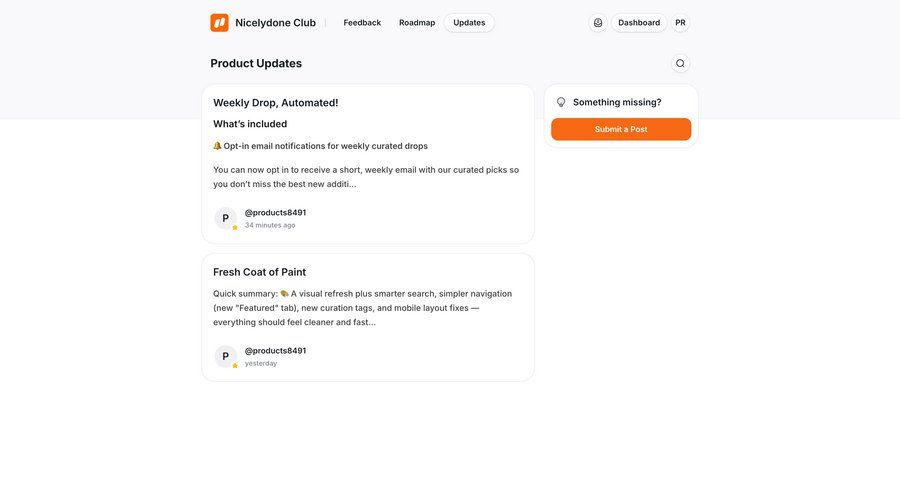
Task: Click the orange Nicelydone logo icon
Action: [219, 23]
